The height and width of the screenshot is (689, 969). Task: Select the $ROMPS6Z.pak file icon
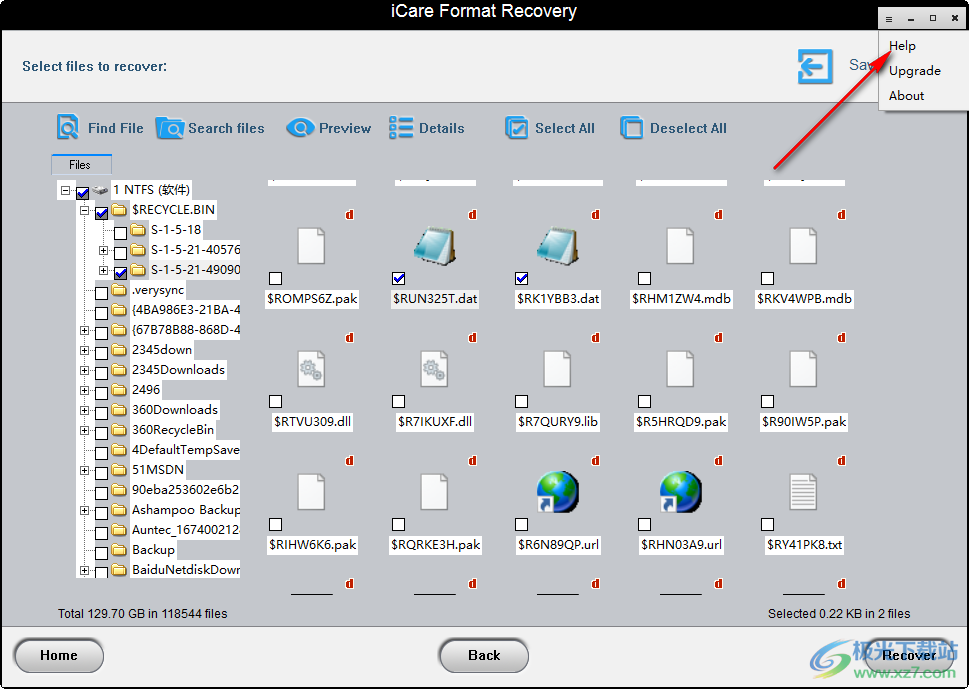[x=311, y=246]
